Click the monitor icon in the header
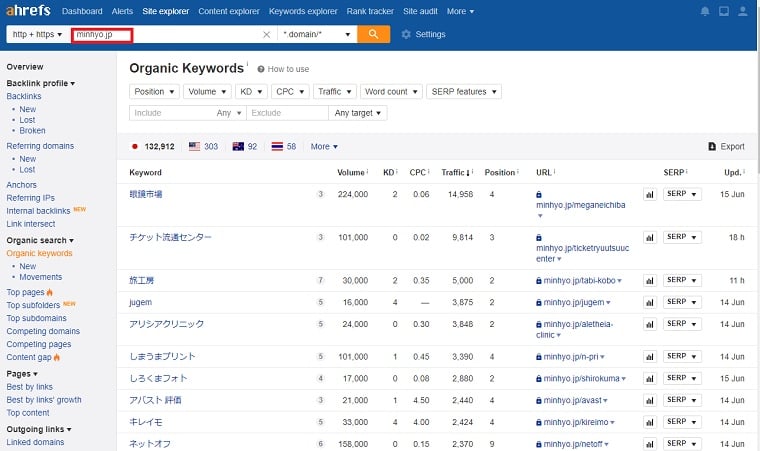Viewport: 760px width, 451px height. (726, 11)
